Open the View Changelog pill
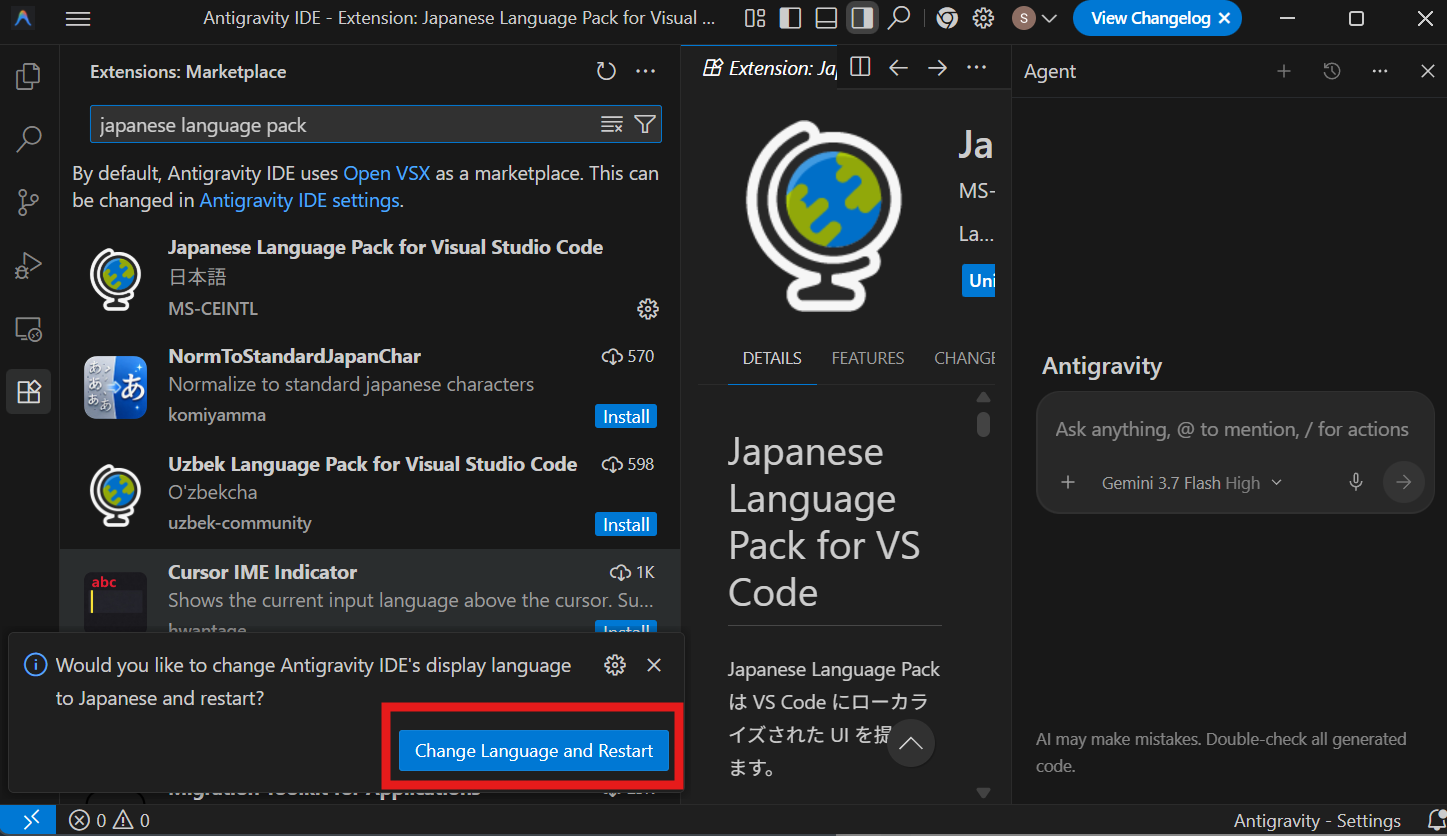Screen dimensions: 1447x836 tap(1150, 18)
